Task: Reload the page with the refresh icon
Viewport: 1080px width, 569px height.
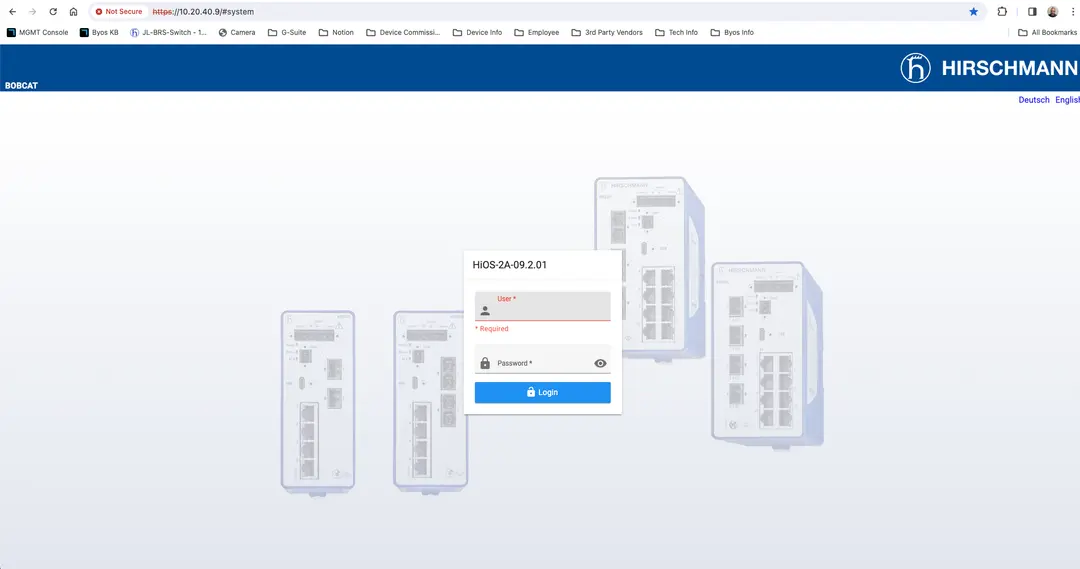Action: coord(53,12)
